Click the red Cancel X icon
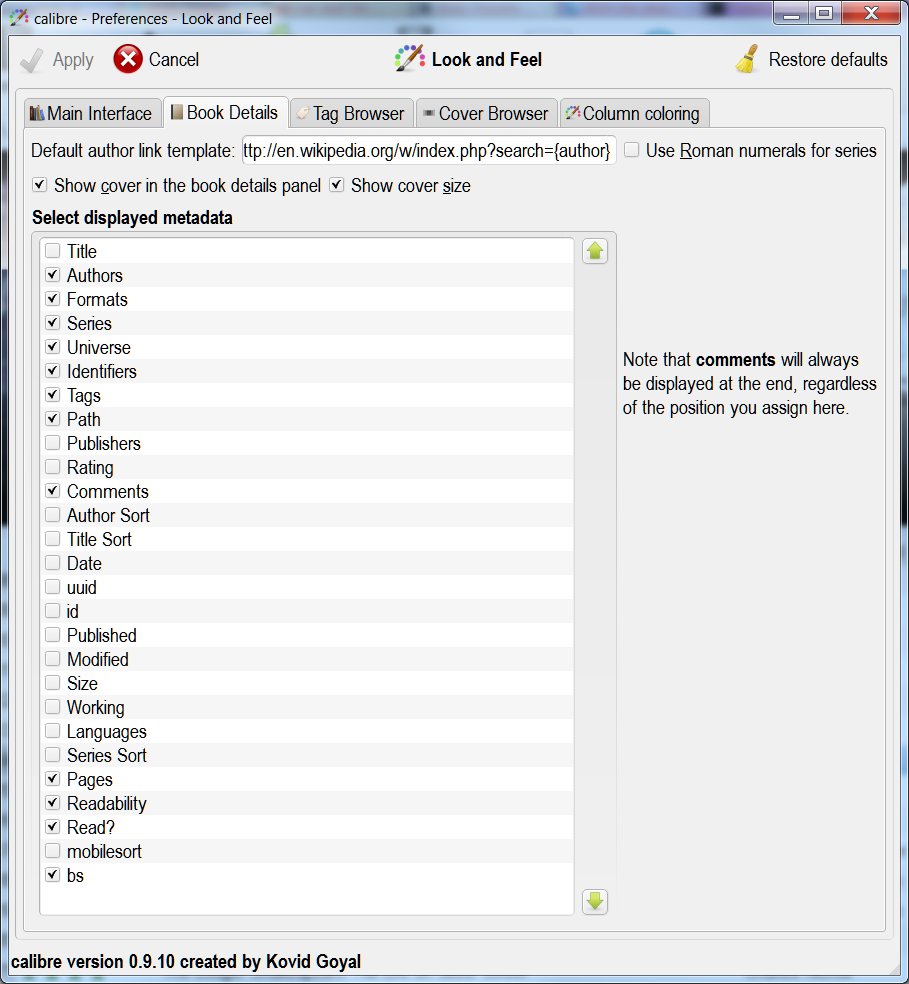 point(128,59)
